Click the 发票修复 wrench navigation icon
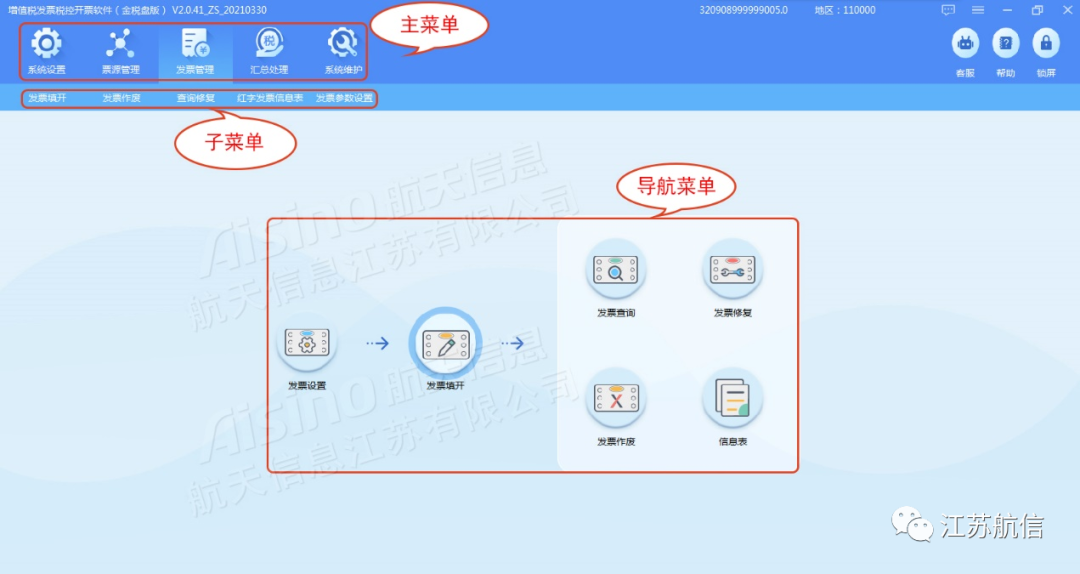1080x574 pixels. click(733, 269)
